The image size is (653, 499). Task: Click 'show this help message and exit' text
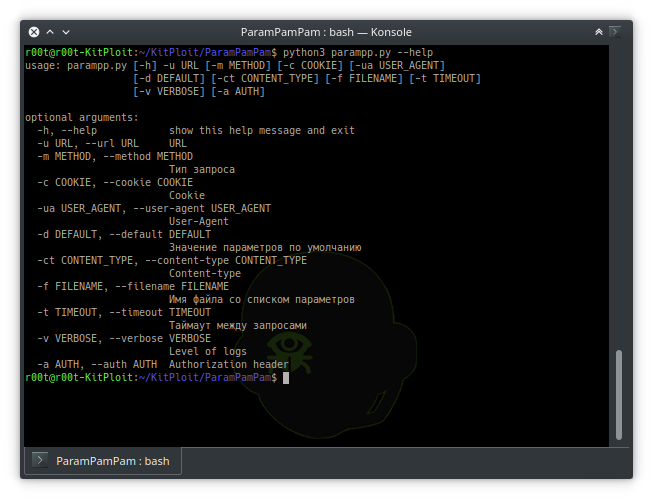[x=262, y=130]
